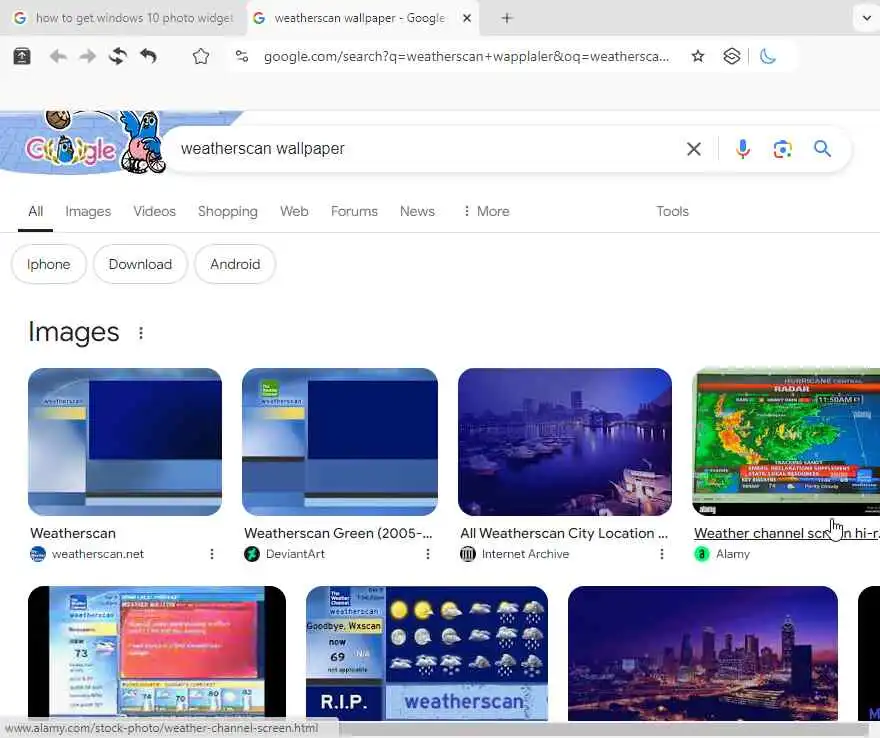Screen dimensions: 880x738
Task: Go back to previous page
Action: 58,56
